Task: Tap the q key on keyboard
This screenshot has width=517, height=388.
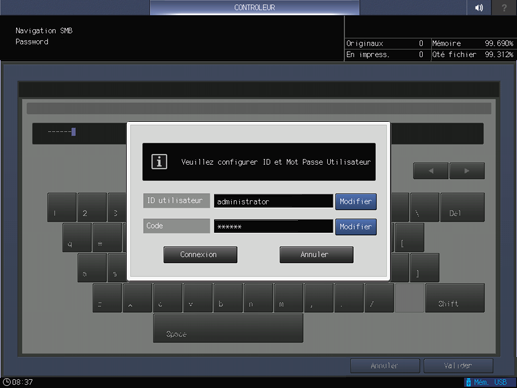Action: 77,237
